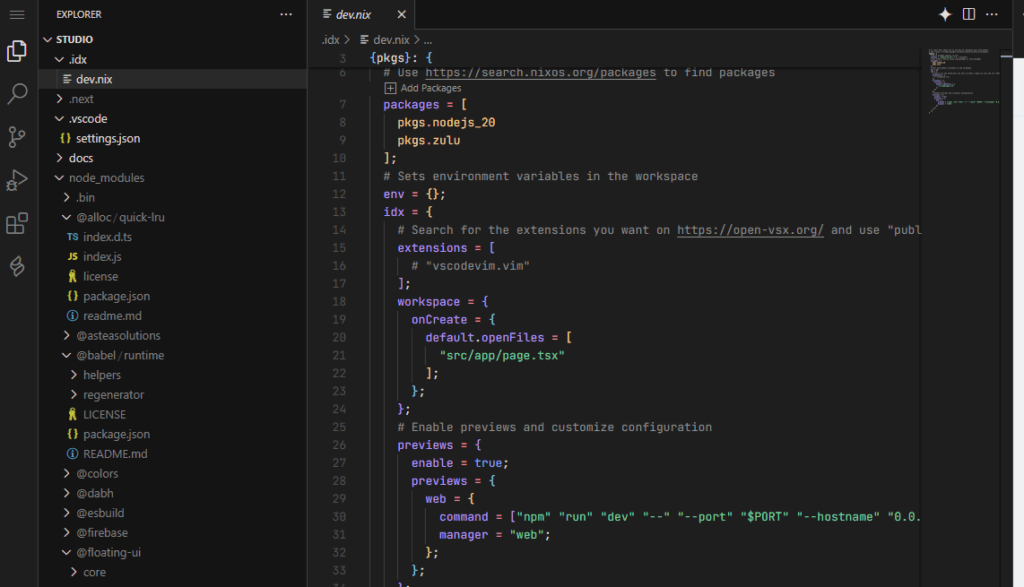
Task: Click the 'manager = "web";' line
Action: (x=494, y=535)
